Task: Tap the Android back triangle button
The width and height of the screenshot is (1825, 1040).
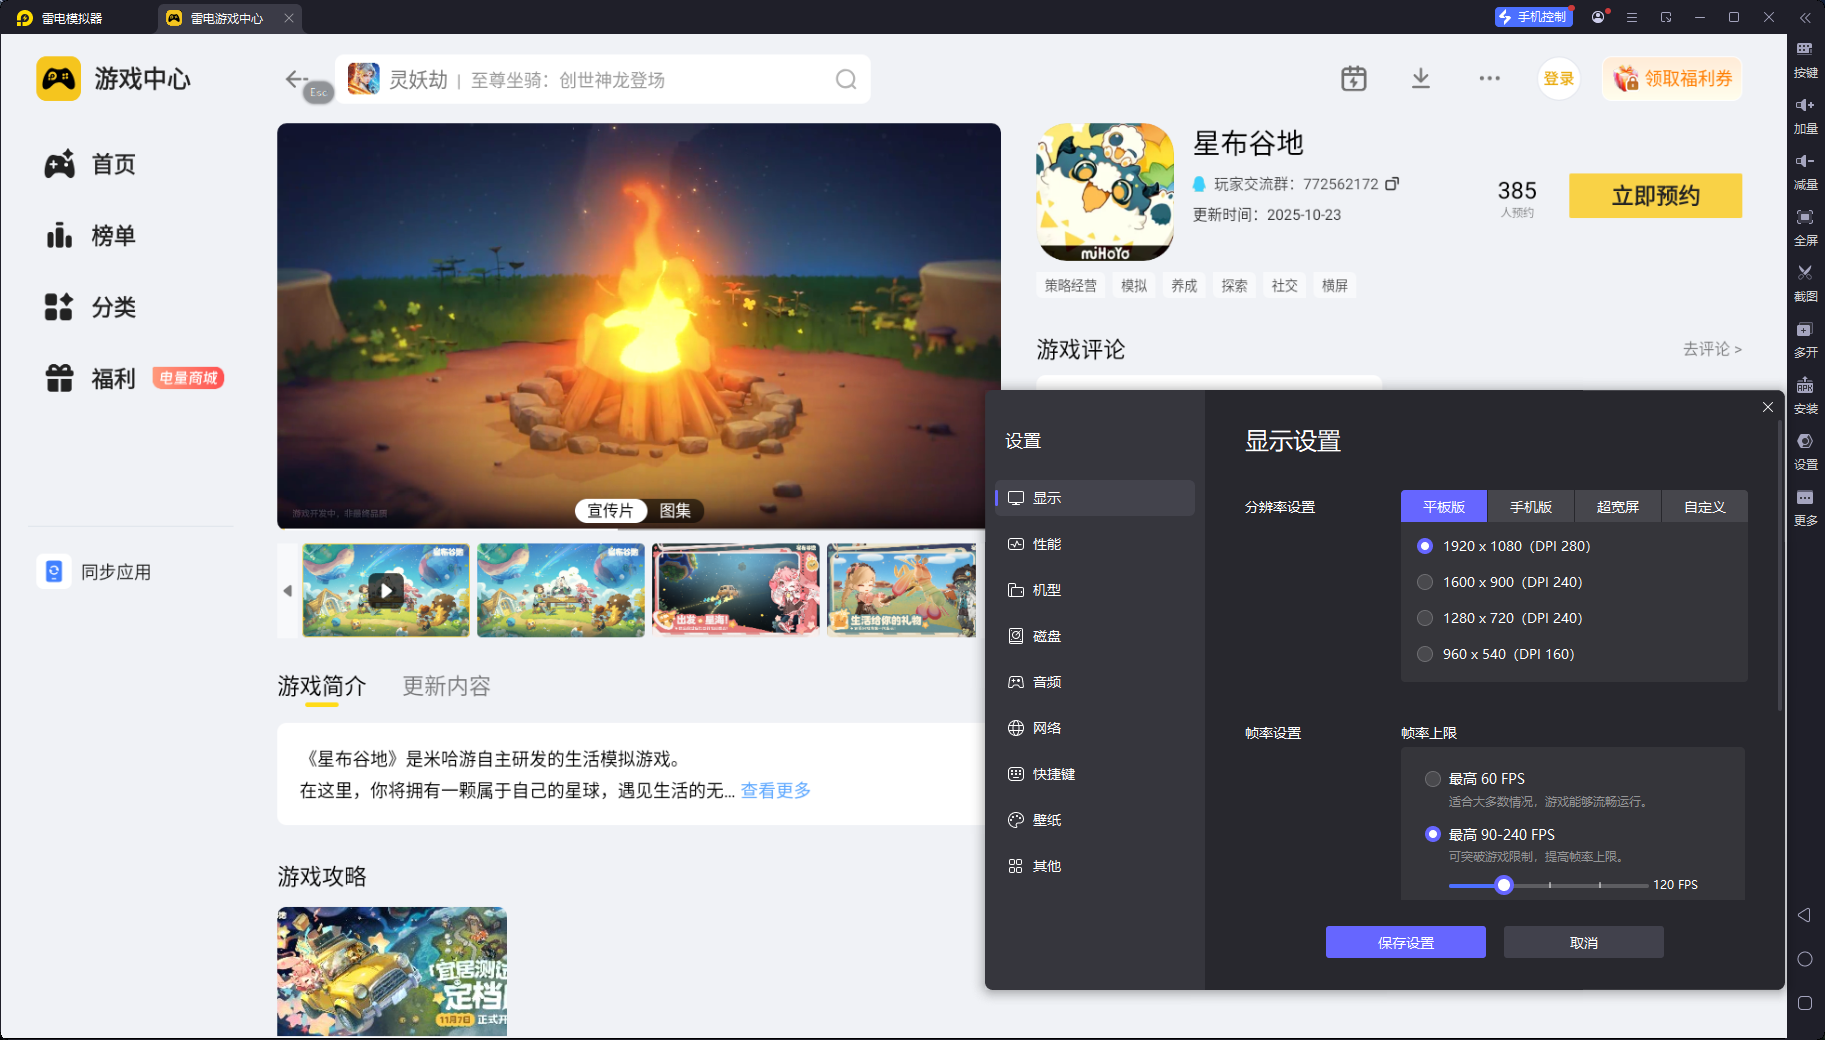Action: [x=1804, y=915]
